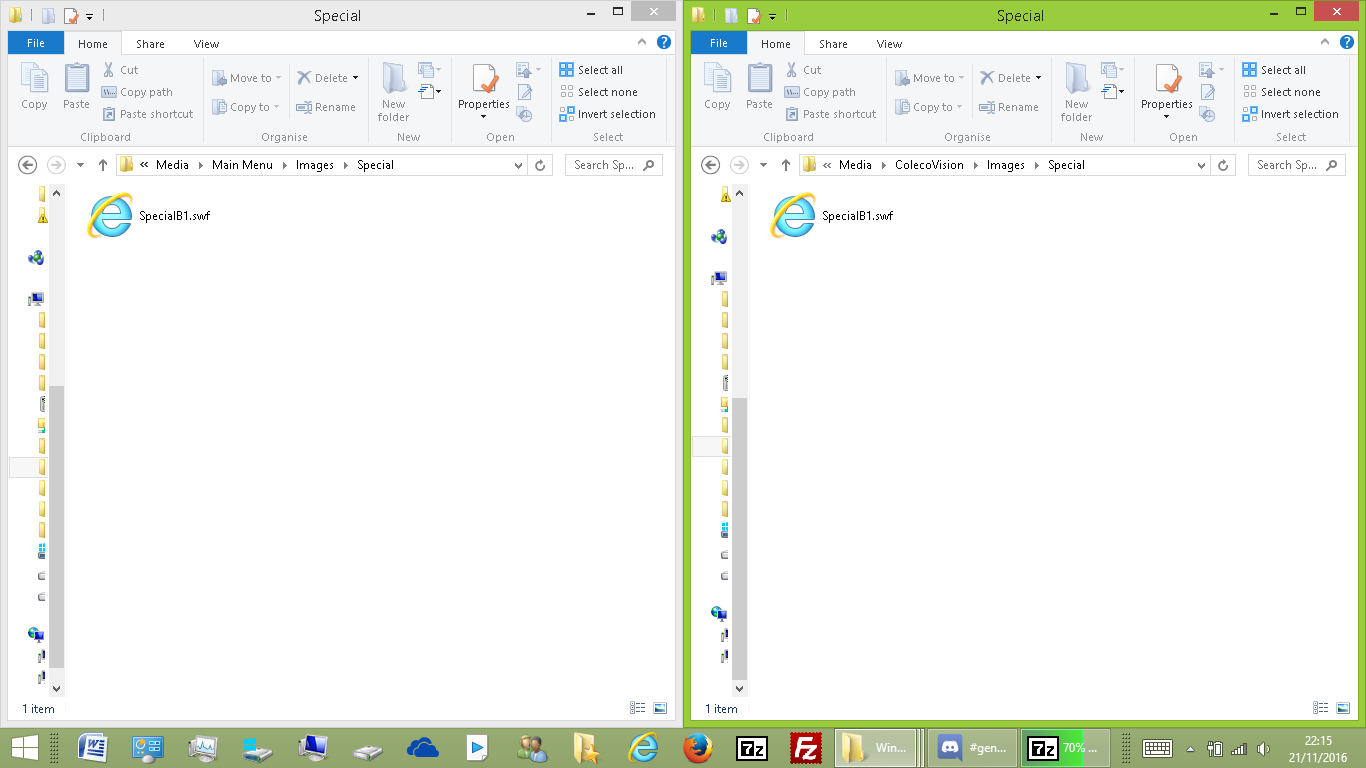Switch to Share tab in the right window
The width and height of the screenshot is (1366, 768).
point(833,44)
